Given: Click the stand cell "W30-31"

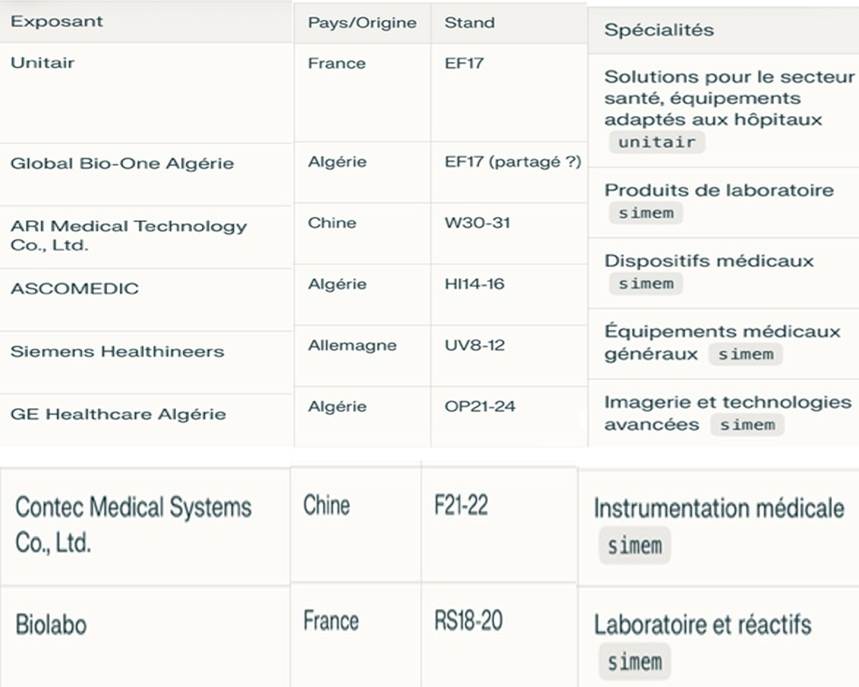Looking at the screenshot, I should (x=477, y=222).
